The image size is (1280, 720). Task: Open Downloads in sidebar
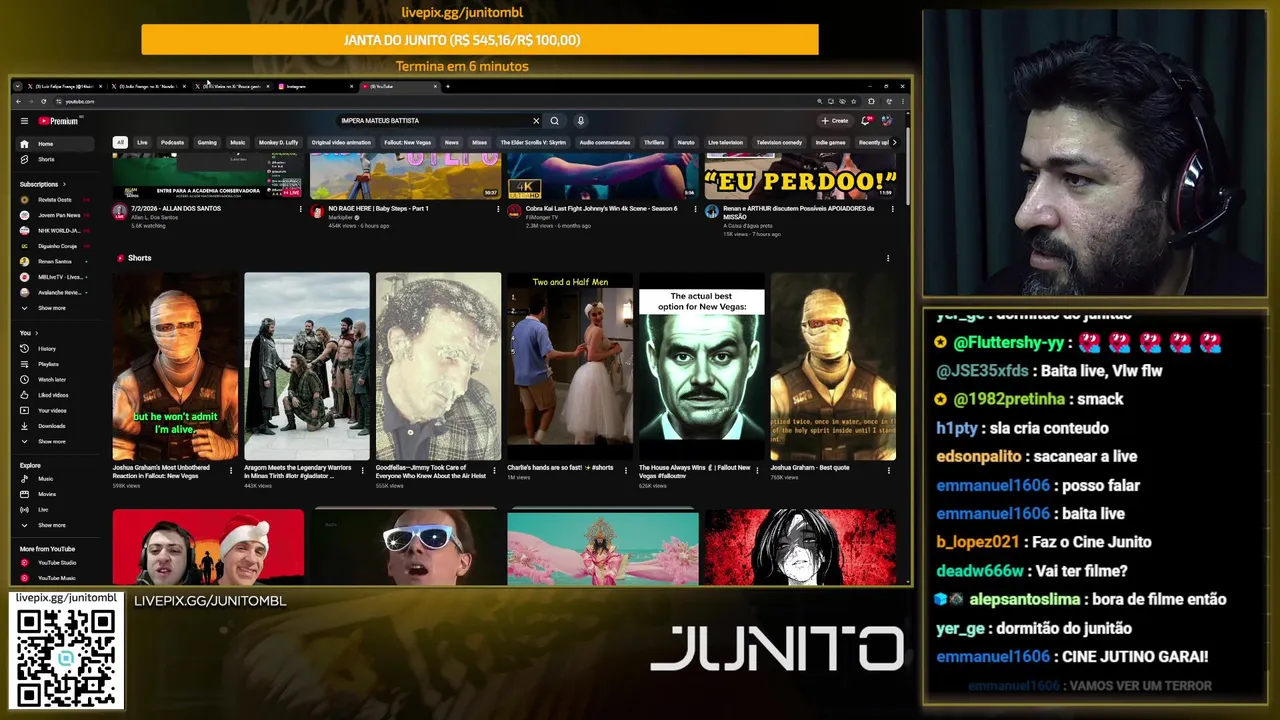click(55, 426)
